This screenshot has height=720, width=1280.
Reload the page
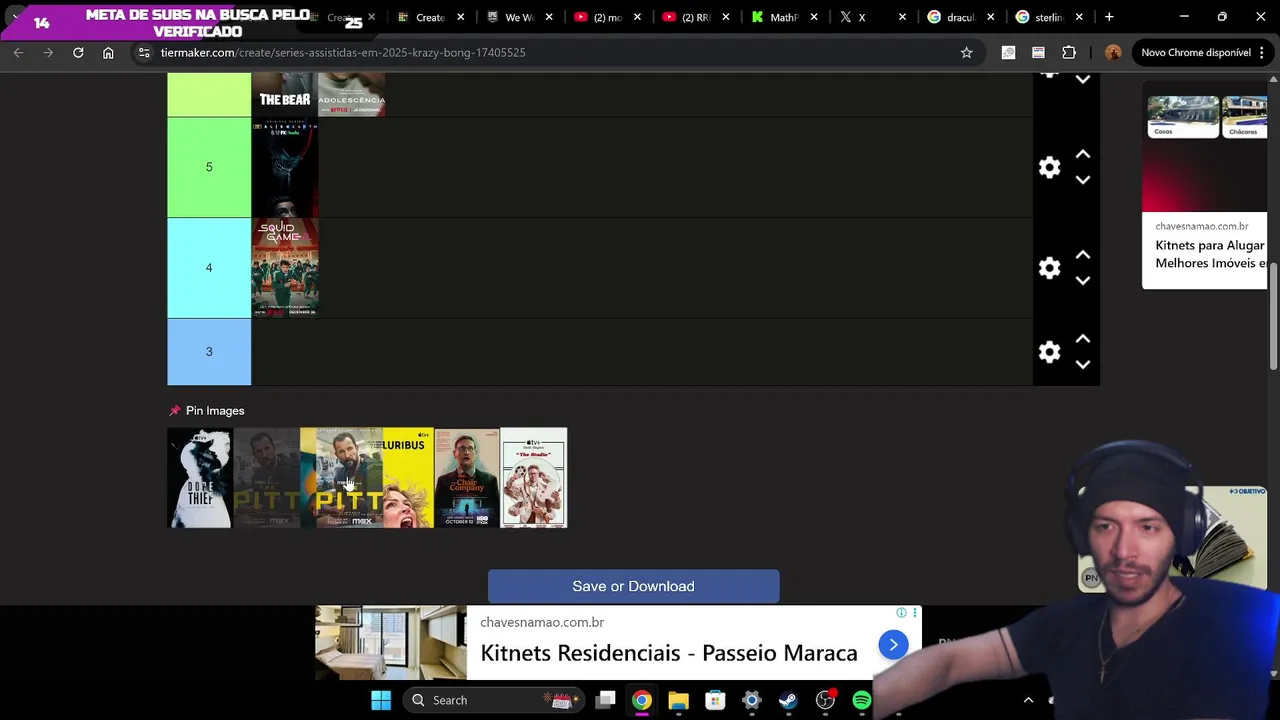pyautogui.click(x=78, y=52)
